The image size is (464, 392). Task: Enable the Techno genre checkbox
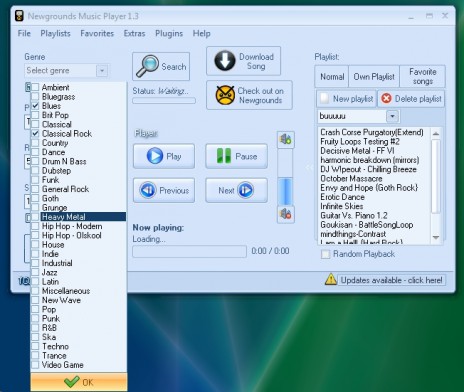35,346
